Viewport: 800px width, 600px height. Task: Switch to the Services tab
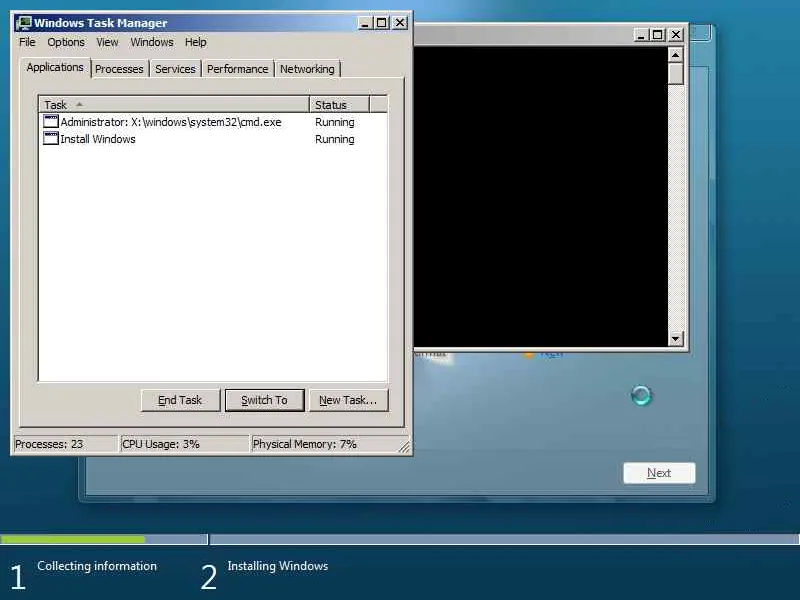click(175, 69)
